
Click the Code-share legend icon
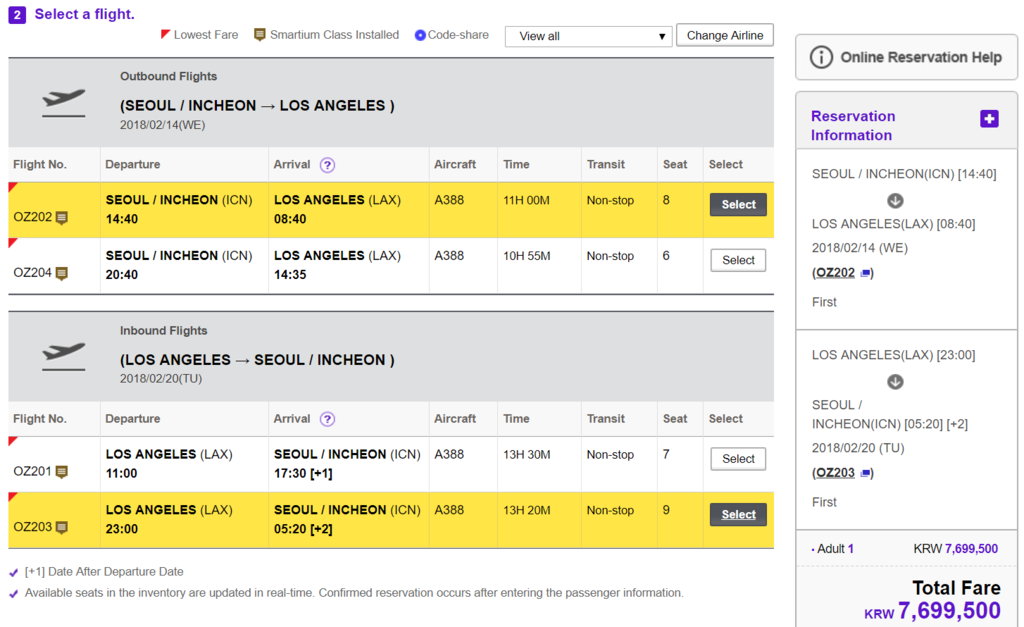tap(420, 35)
